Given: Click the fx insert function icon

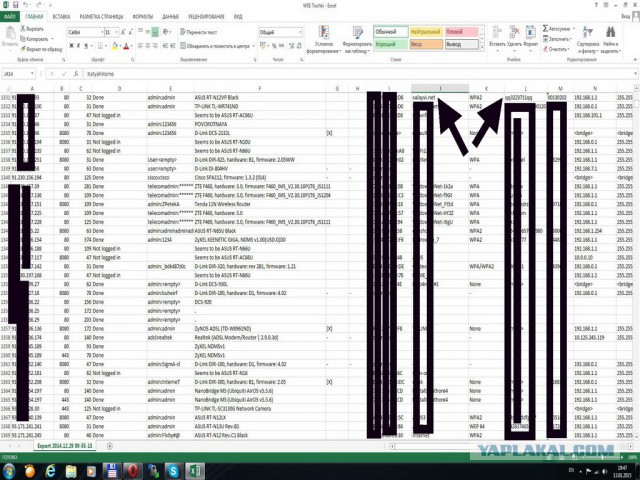Looking at the screenshot, I should point(76,74).
